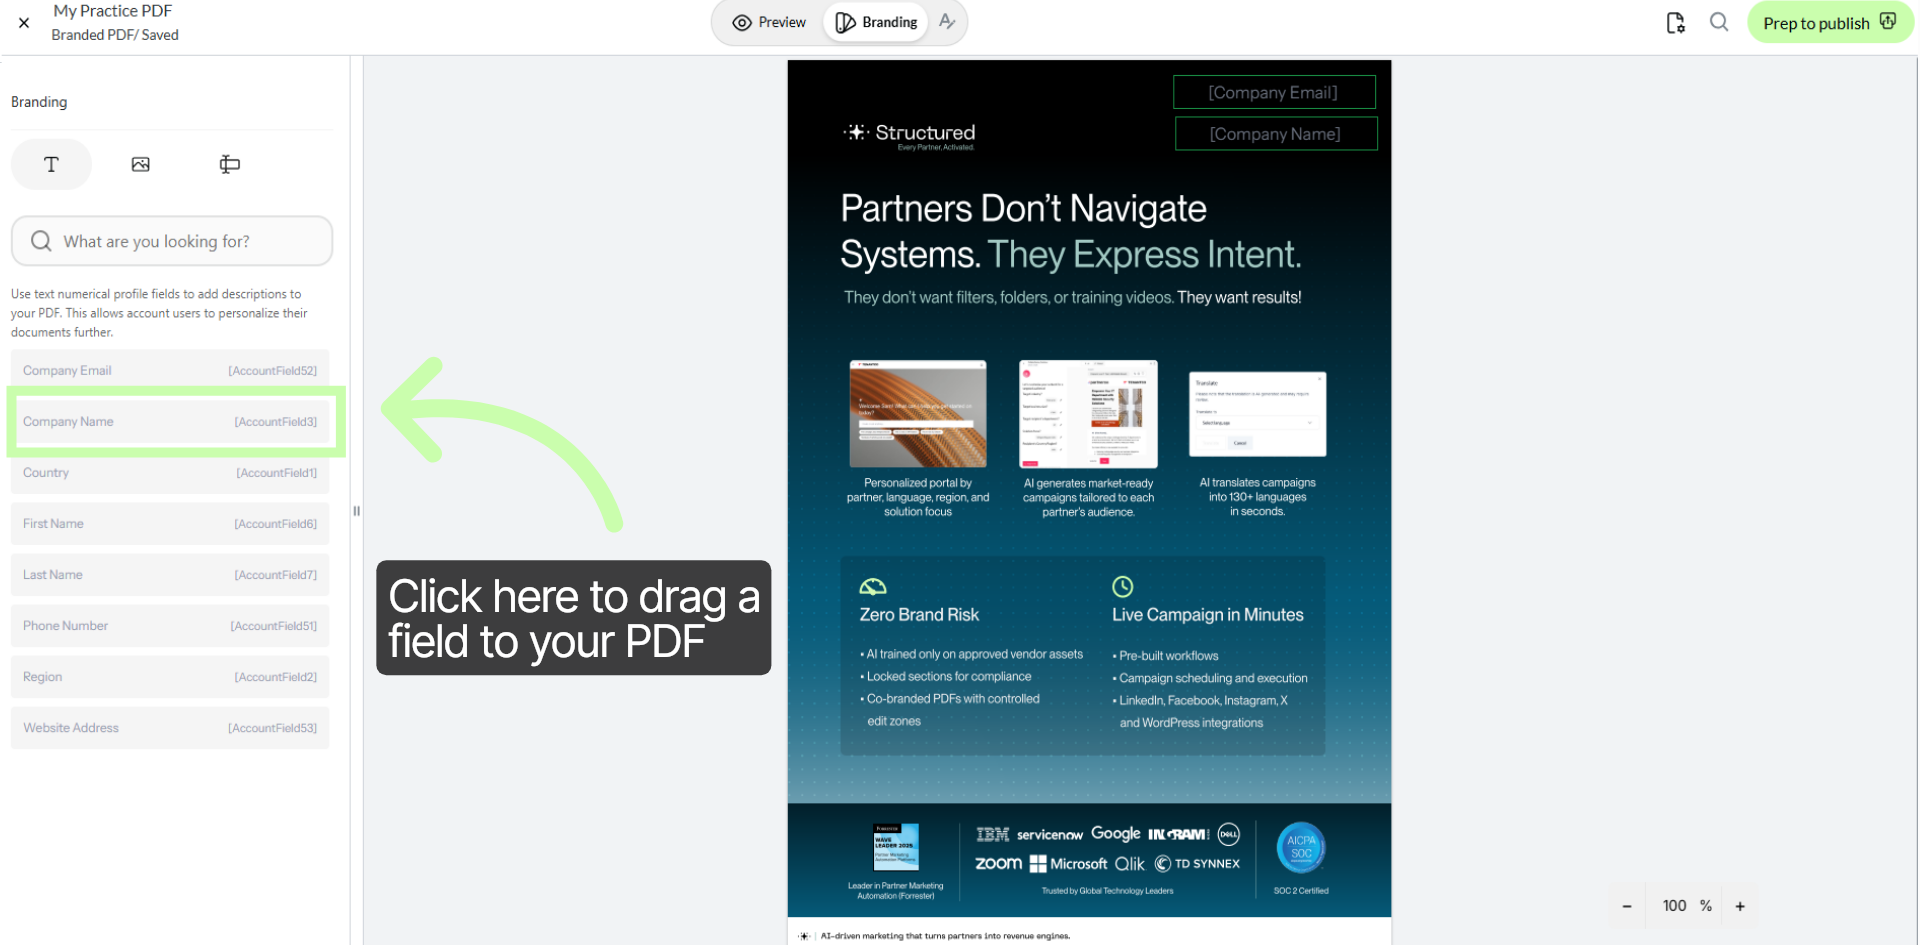Close the My Practice PDF editor
This screenshot has height=945, width=1920.
tap(24, 23)
